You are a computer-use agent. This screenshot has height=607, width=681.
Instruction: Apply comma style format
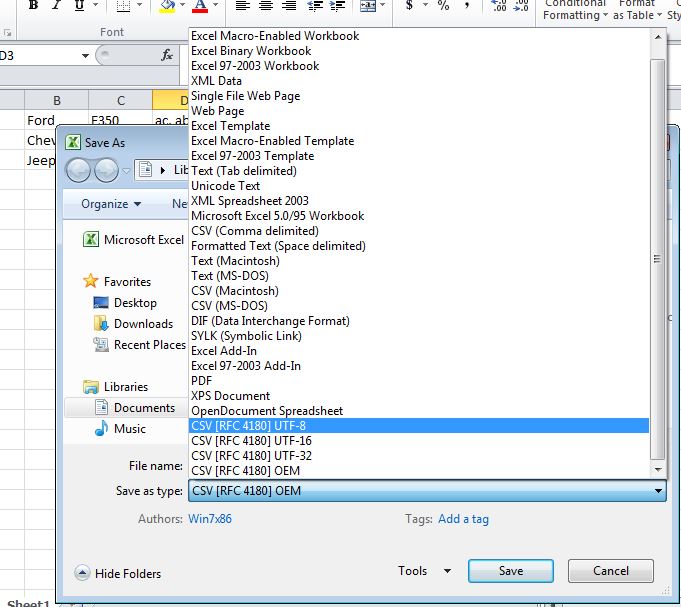tap(467, 5)
